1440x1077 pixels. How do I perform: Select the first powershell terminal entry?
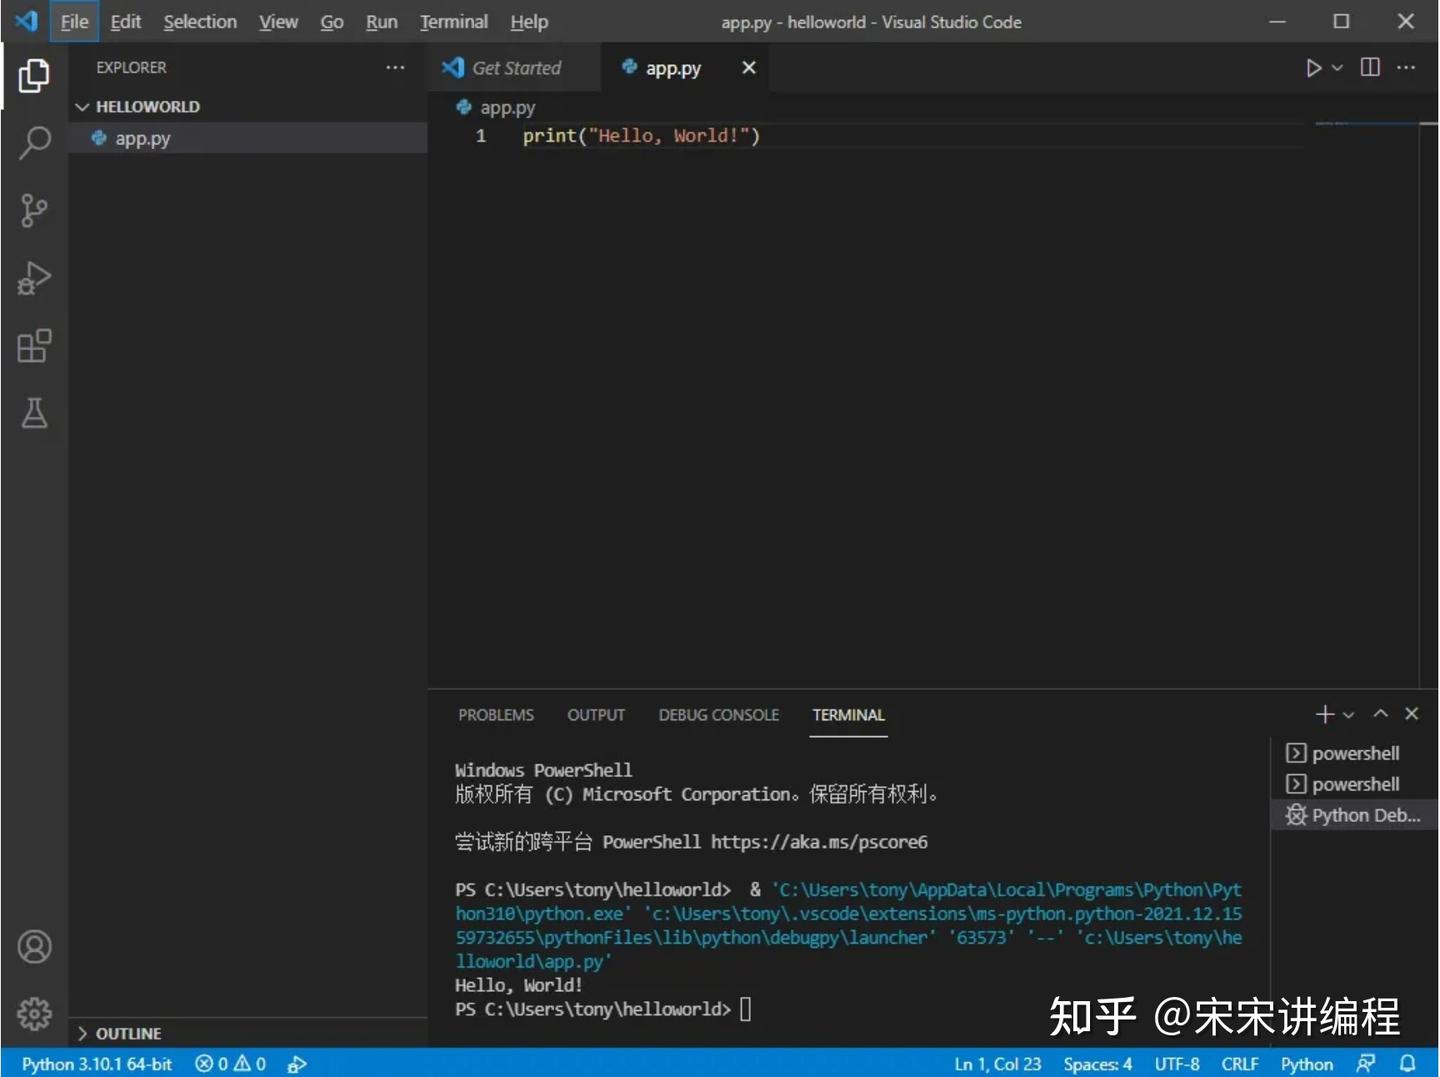[1354, 753]
